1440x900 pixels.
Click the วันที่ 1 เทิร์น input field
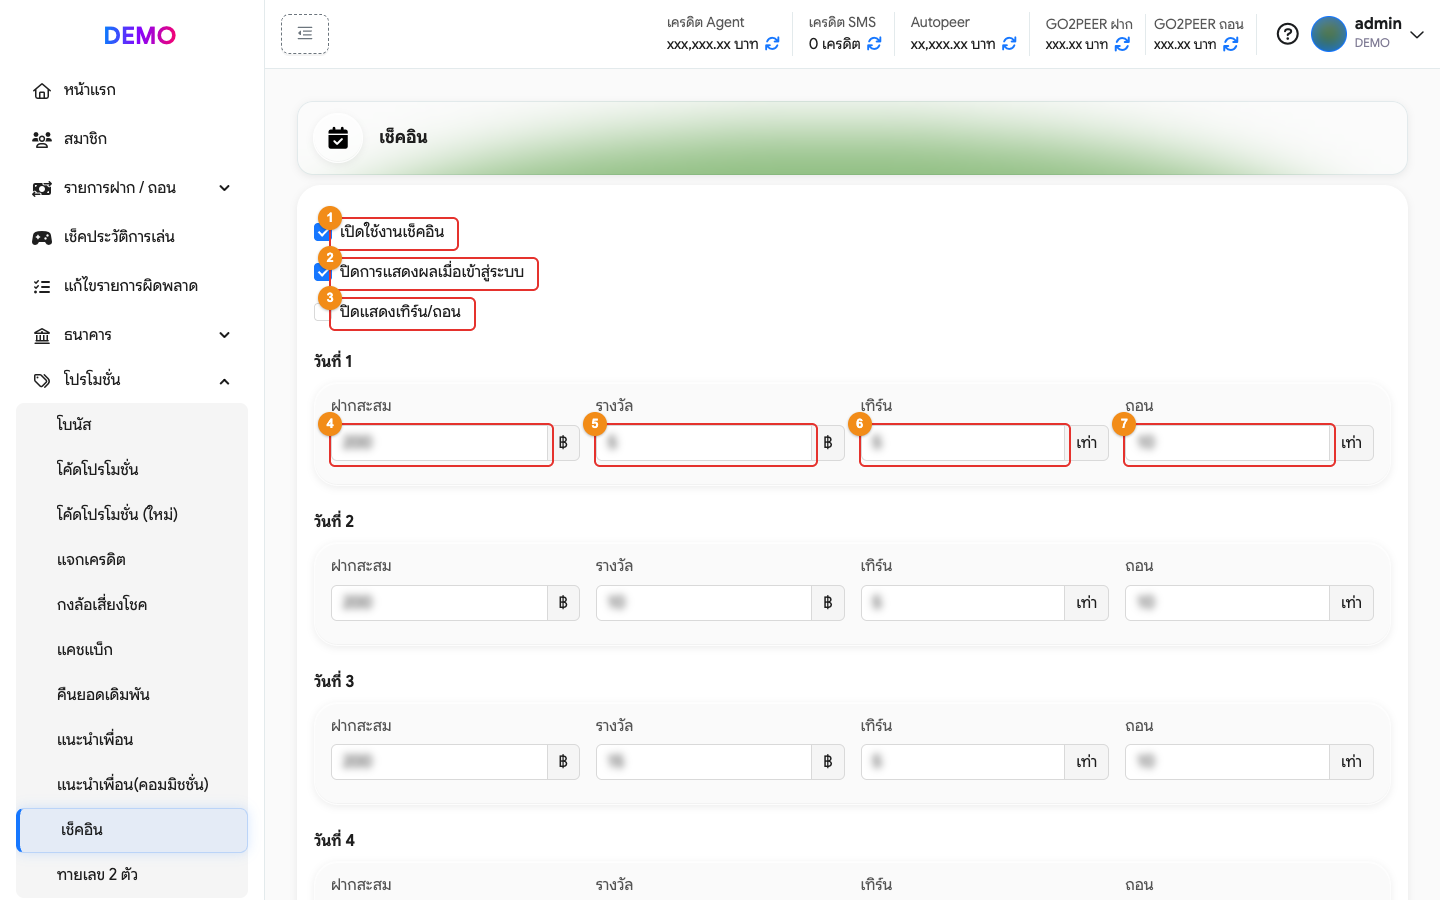[x=963, y=443]
